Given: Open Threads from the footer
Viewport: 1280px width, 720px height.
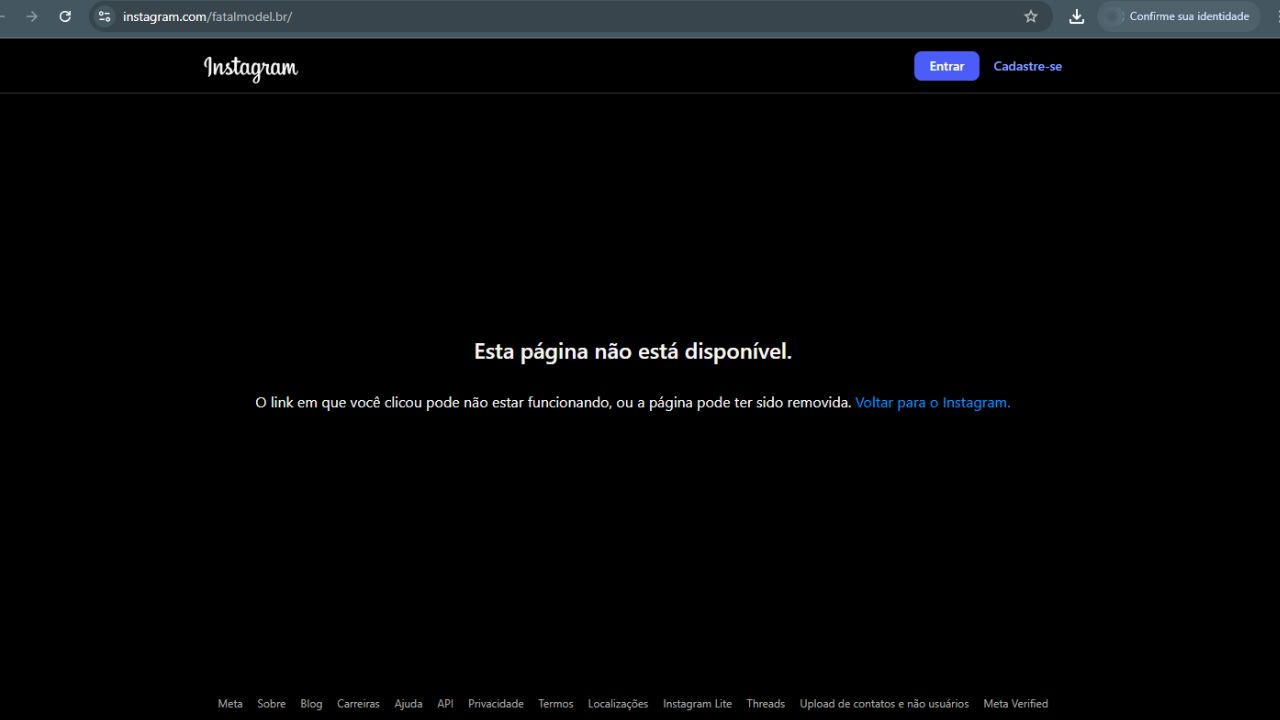Looking at the screenshot, I should coord(765,704).
